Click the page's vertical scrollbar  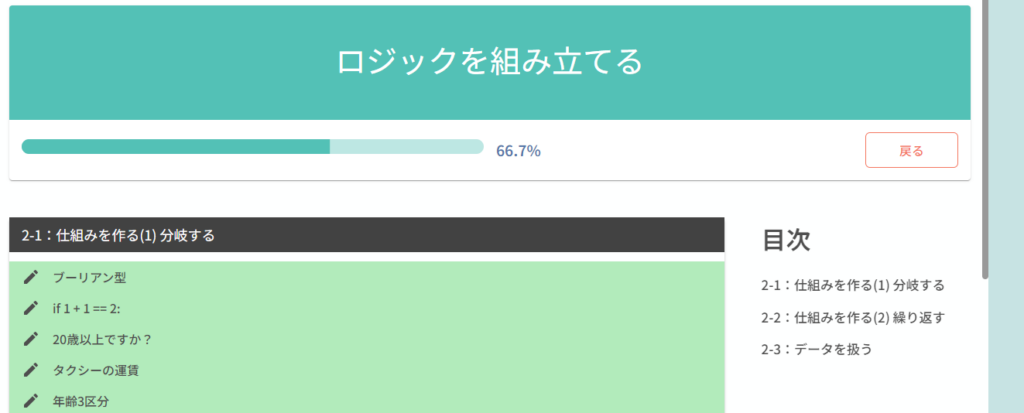[985, 140]
